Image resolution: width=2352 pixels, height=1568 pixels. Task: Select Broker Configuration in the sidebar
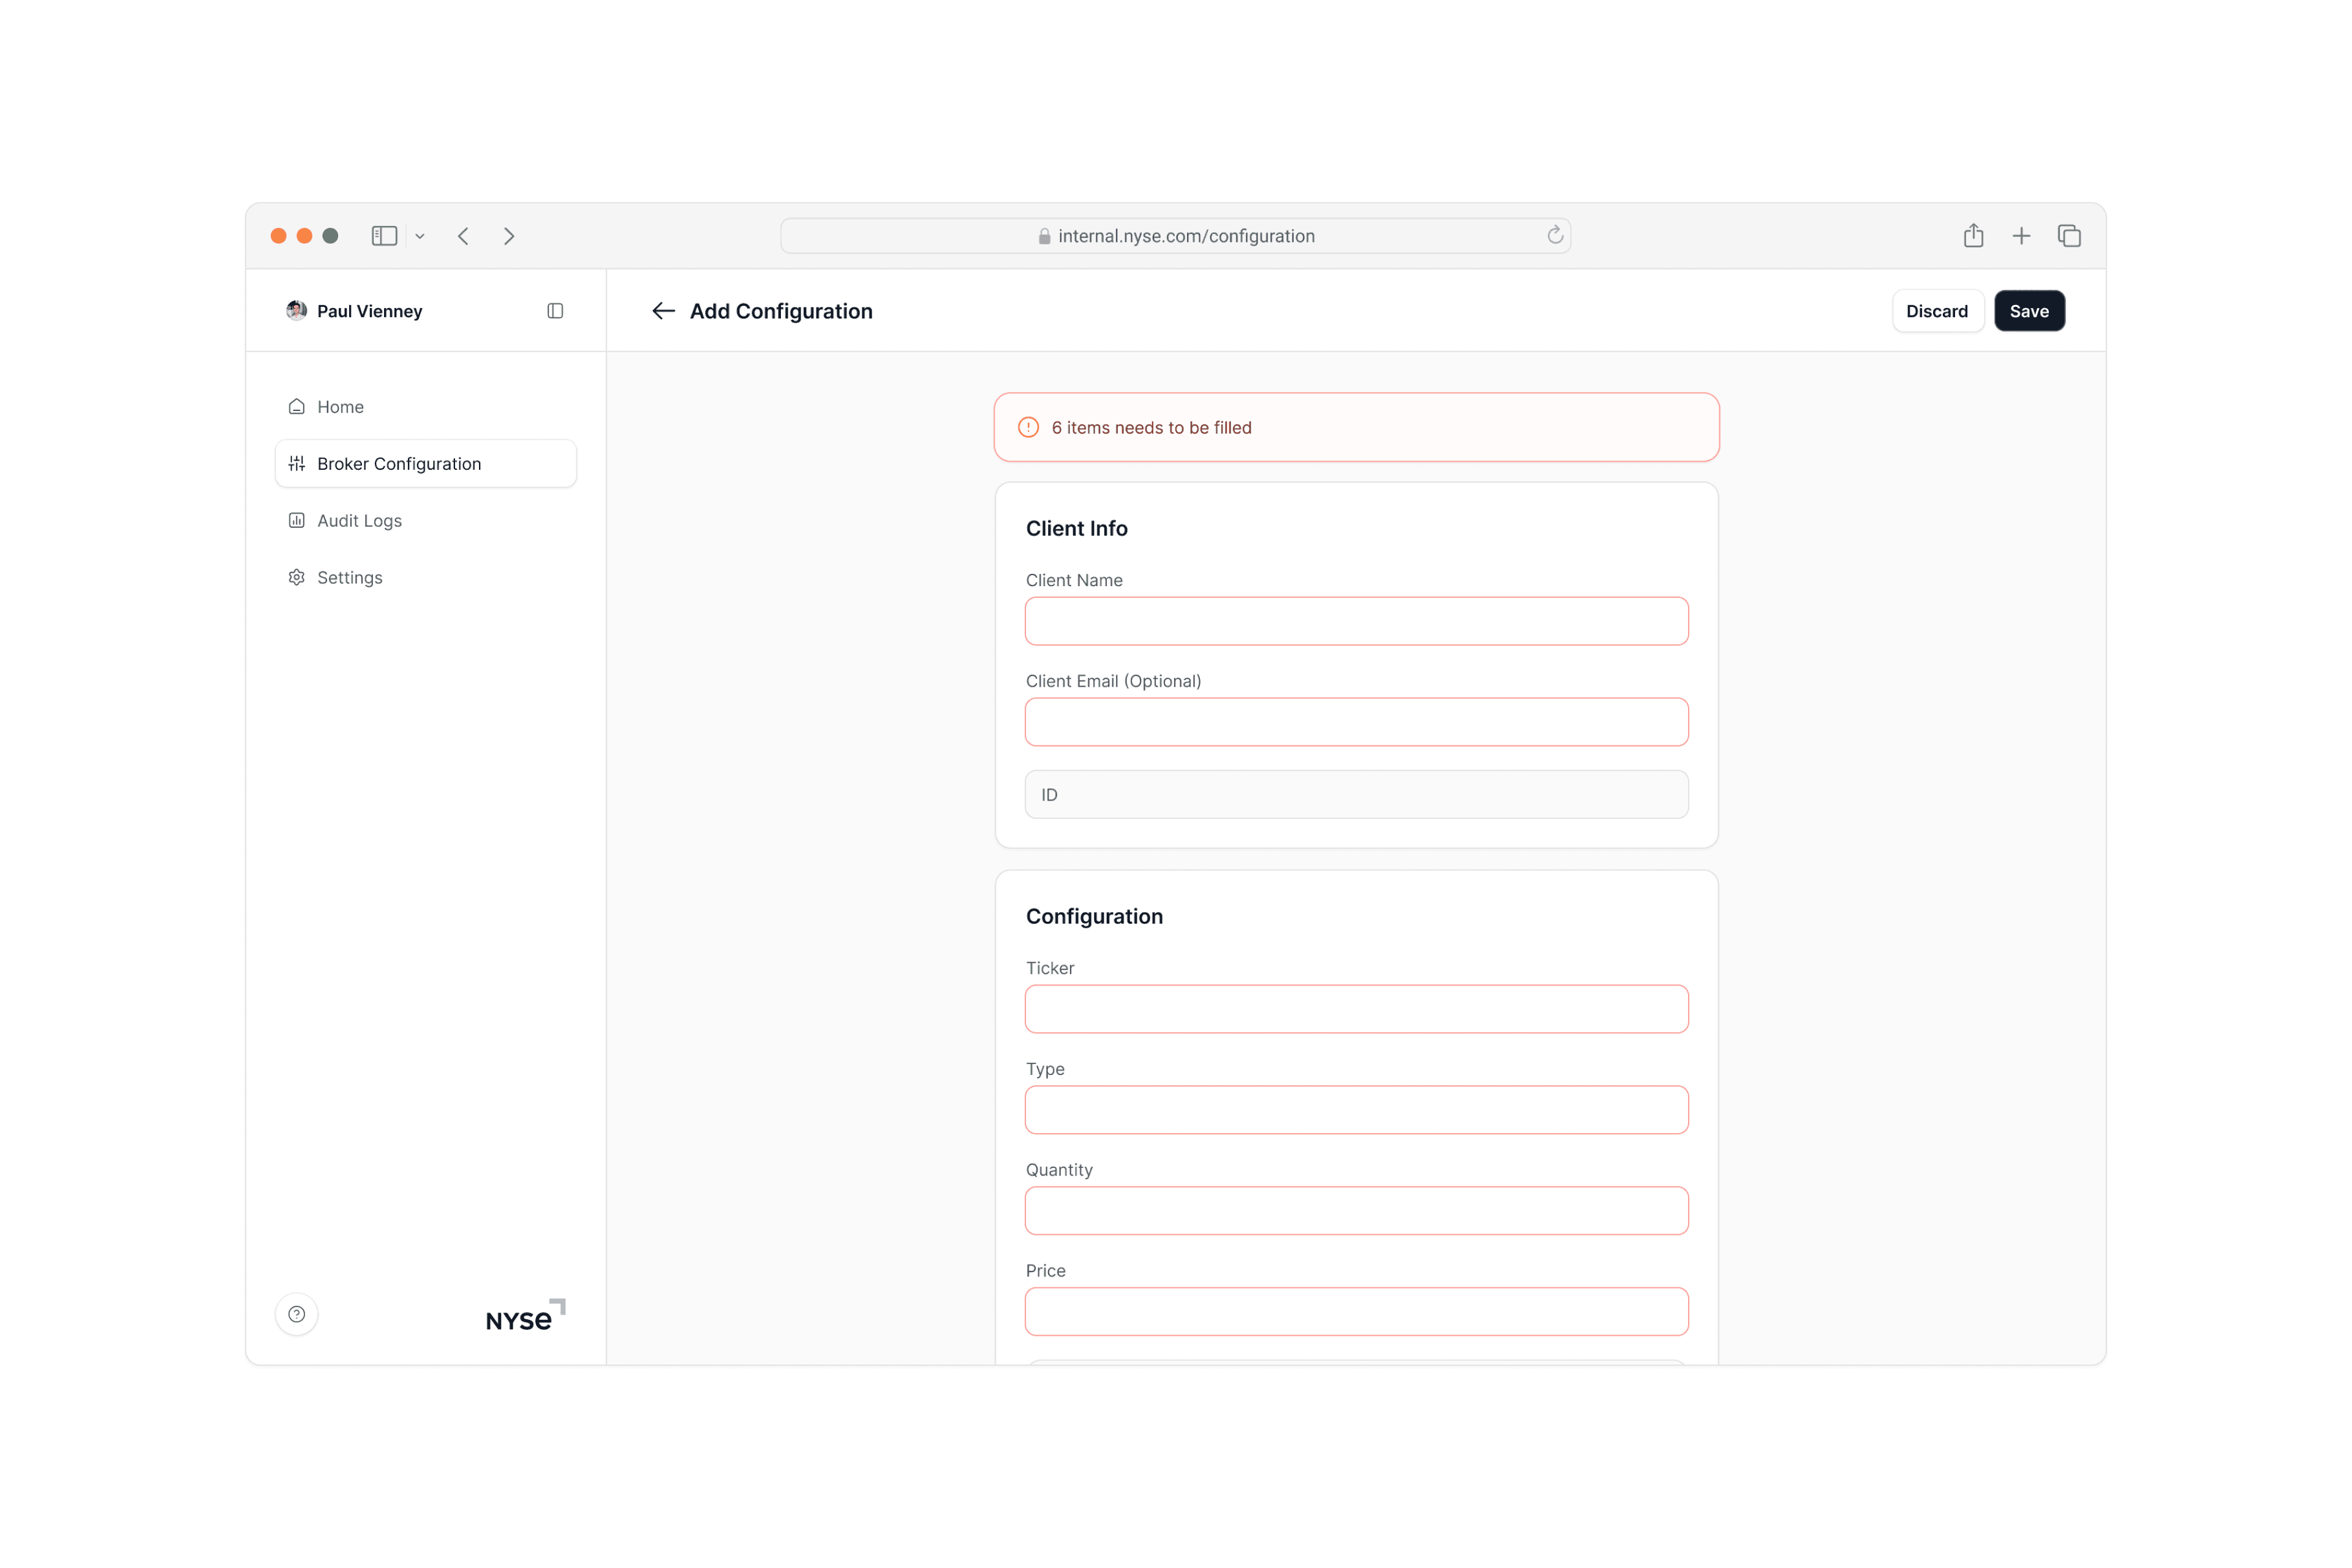click(x=426, y=463)
